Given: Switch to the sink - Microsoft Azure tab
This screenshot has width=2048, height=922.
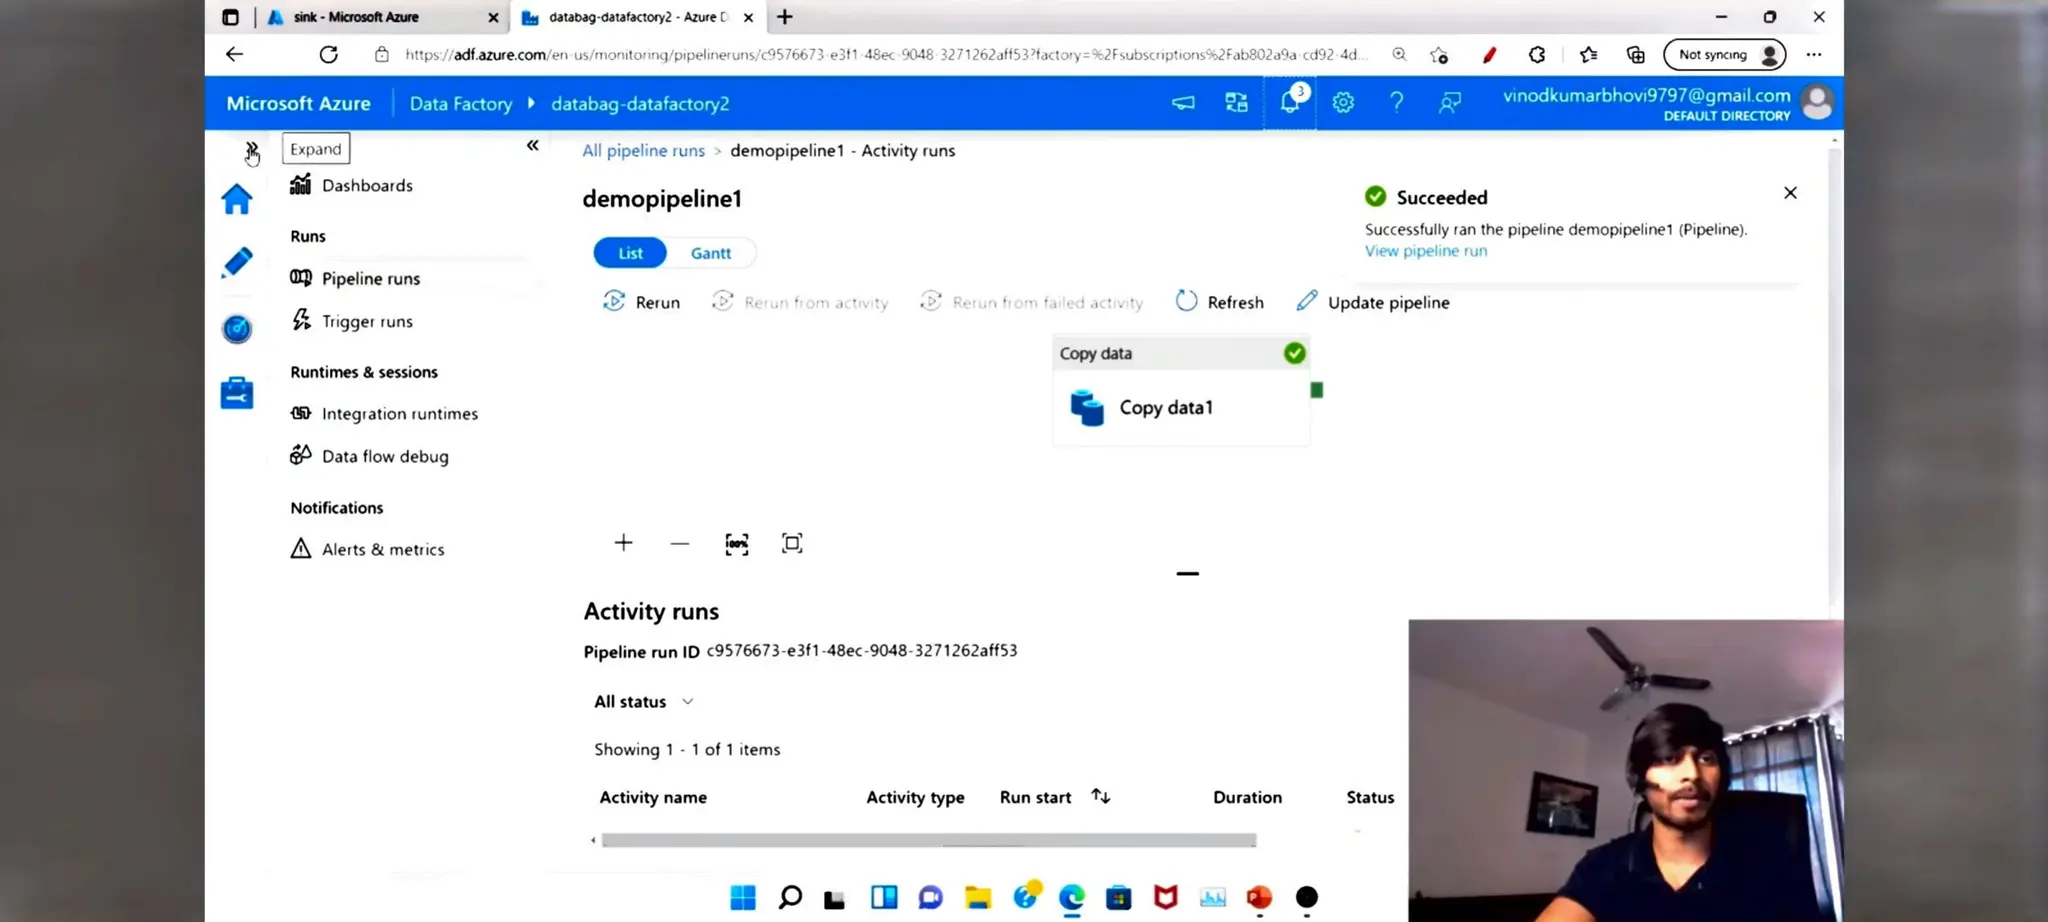Looking at the screenshot, I should point(384,17).
